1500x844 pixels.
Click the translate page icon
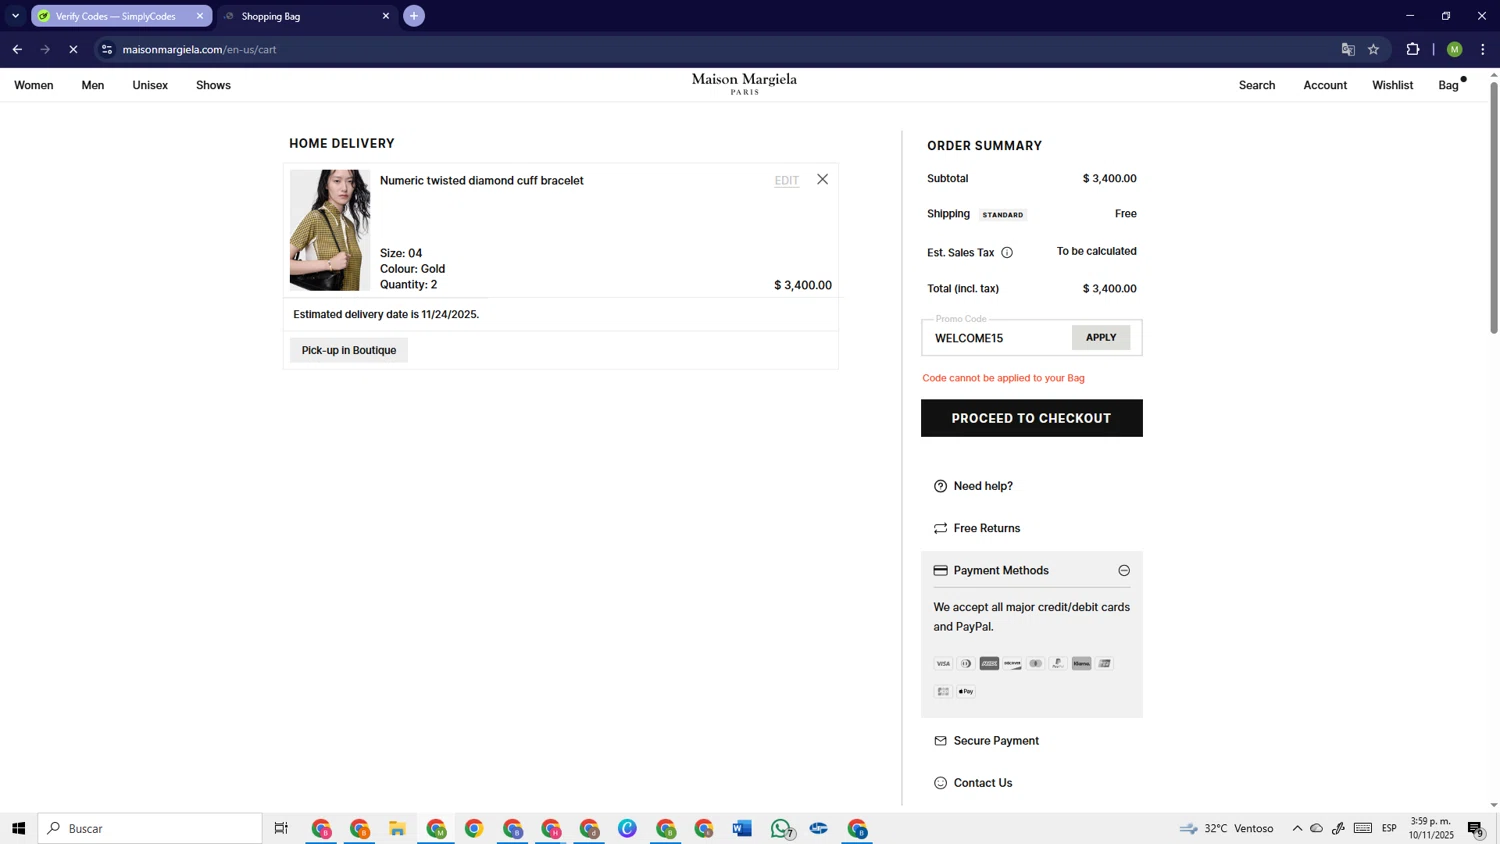click(1348, 49)
